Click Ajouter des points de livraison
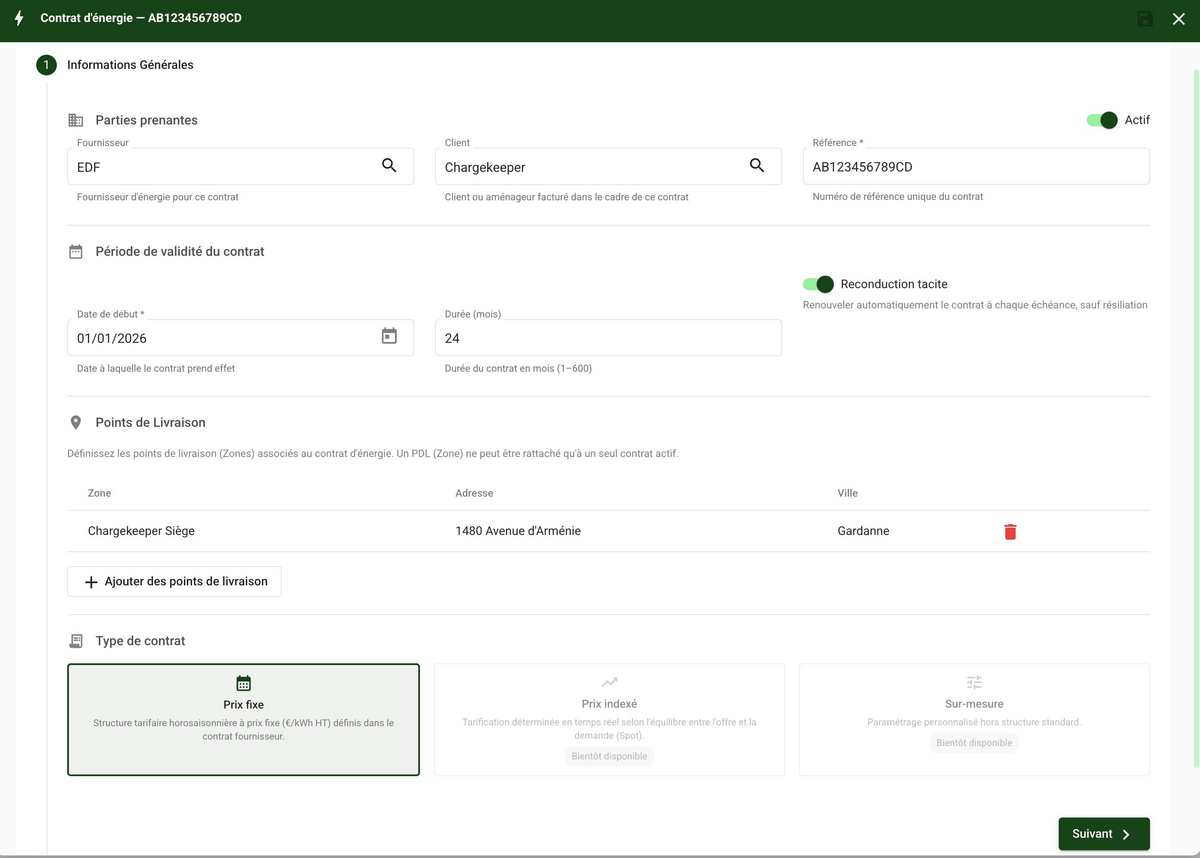Screen dimensions: 1200x858 point(174,581)
